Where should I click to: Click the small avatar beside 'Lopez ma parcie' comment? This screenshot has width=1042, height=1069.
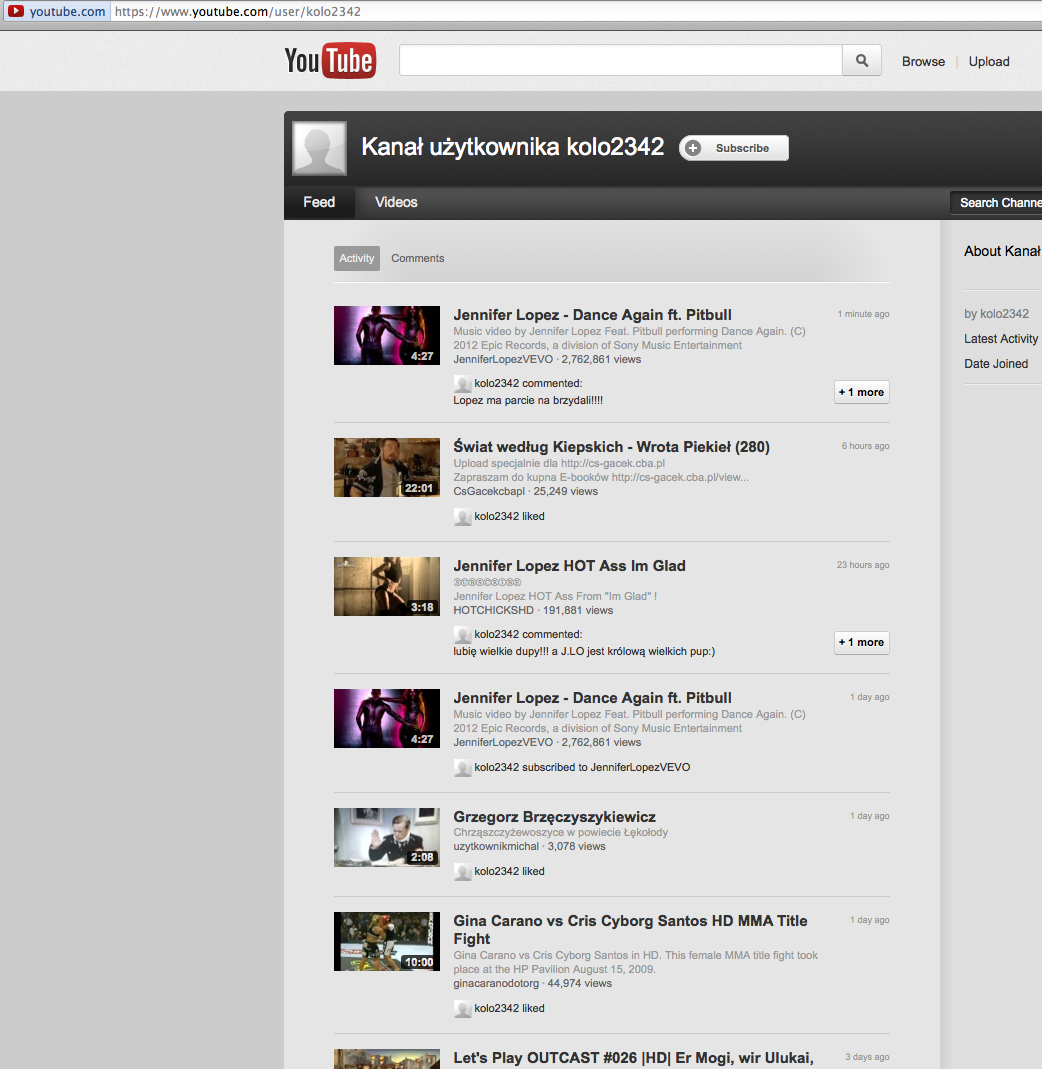pos(462,384)
